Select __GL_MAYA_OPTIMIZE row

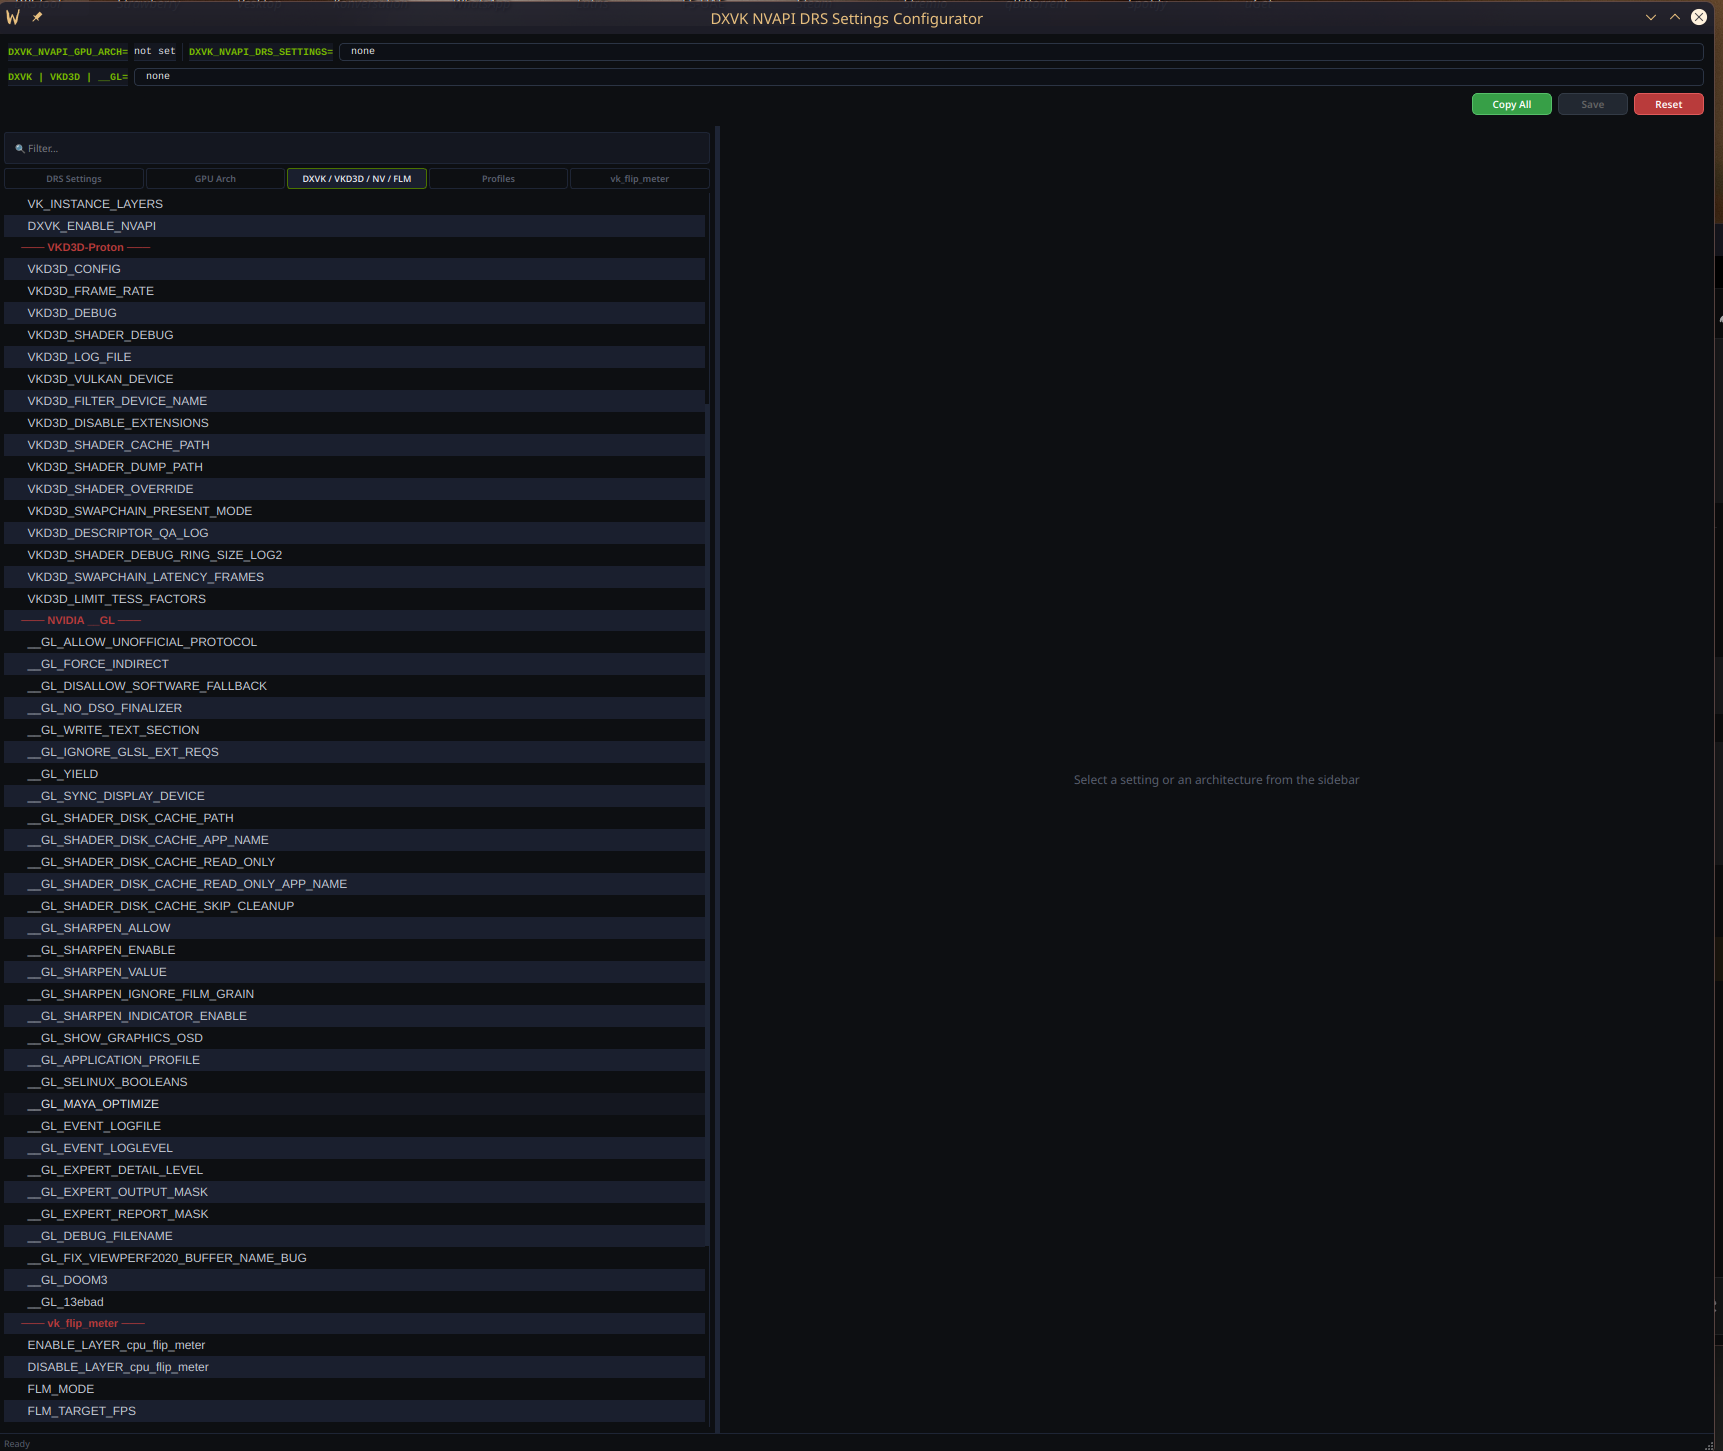[x=355, y=1104]
